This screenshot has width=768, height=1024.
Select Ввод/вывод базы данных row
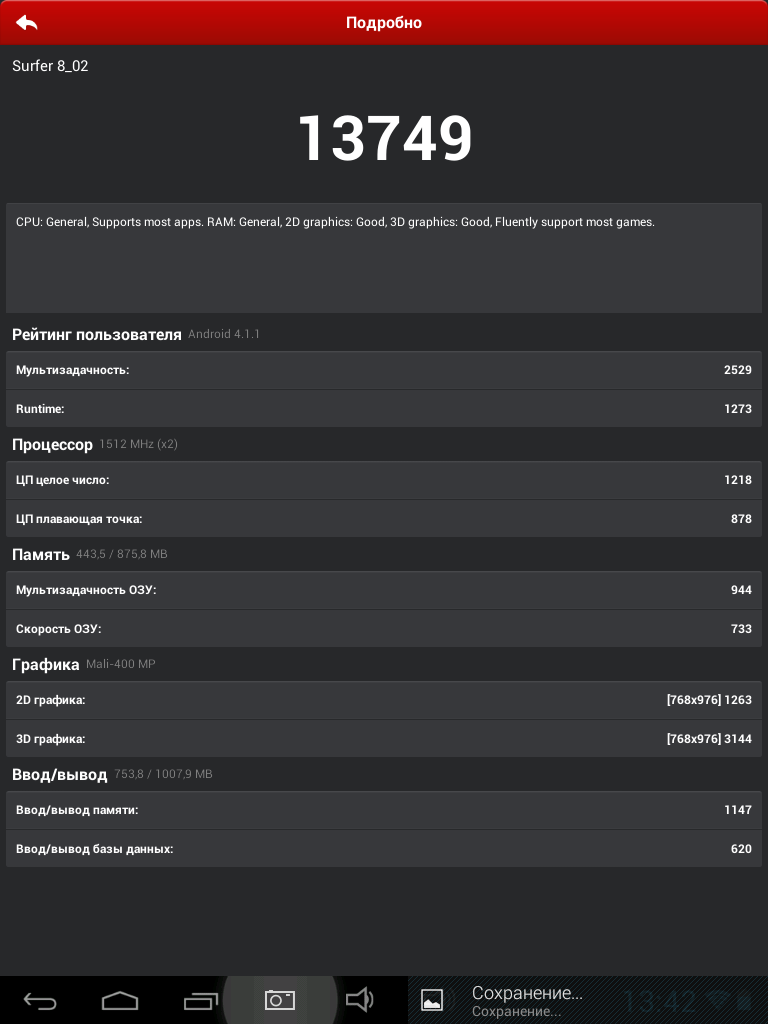384,848
